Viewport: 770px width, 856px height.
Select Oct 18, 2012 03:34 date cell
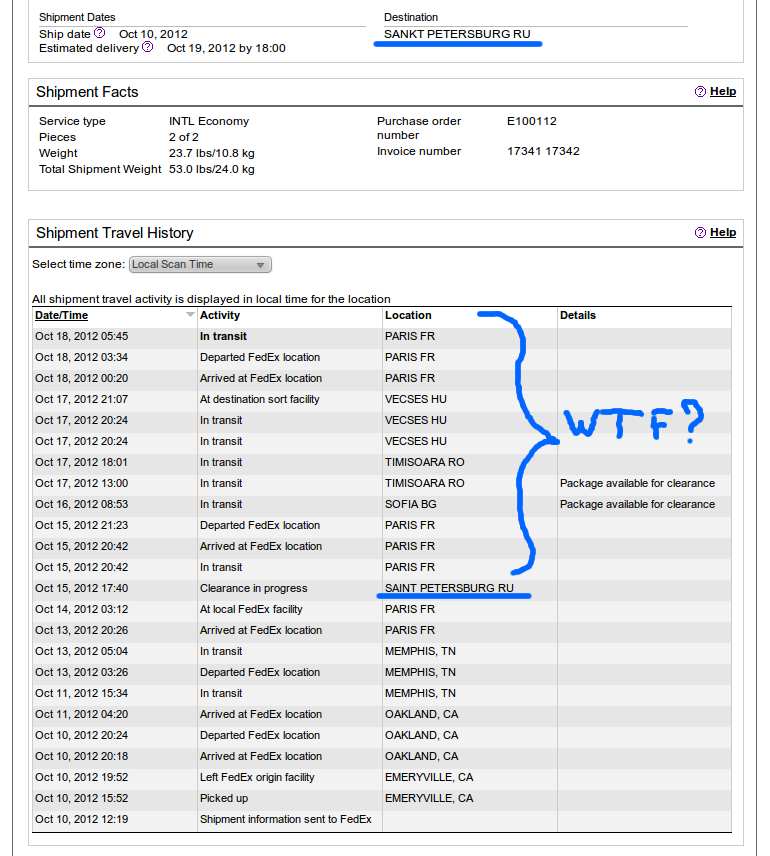coord(81,357)
